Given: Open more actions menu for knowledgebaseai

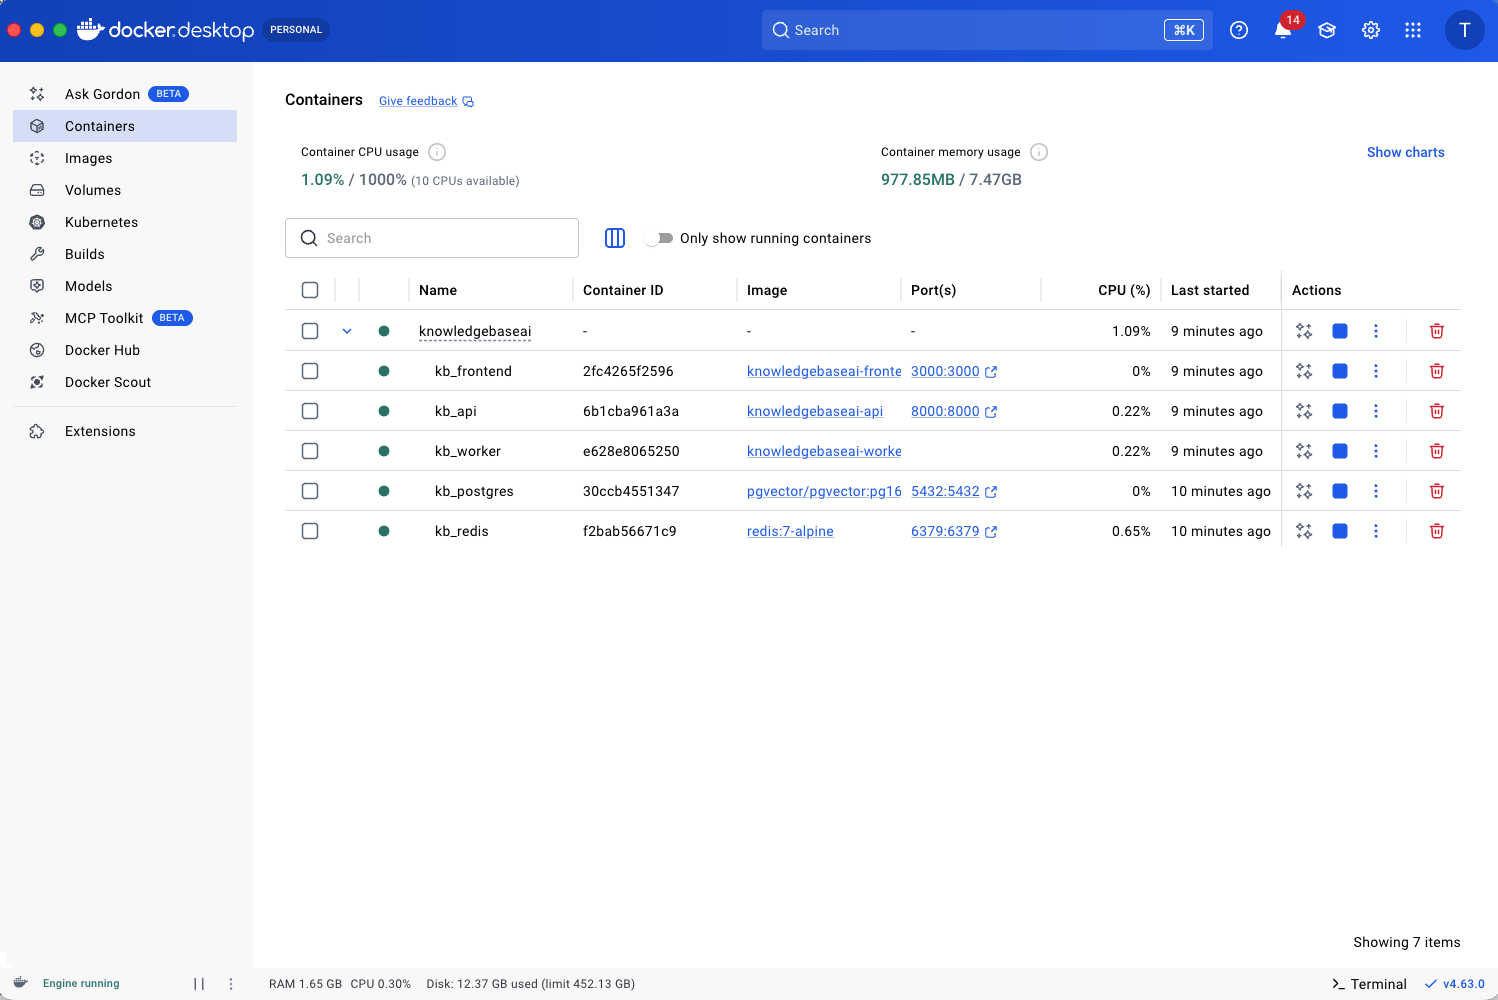Looking at the screenshot, I should click(x=1376, y=331).
